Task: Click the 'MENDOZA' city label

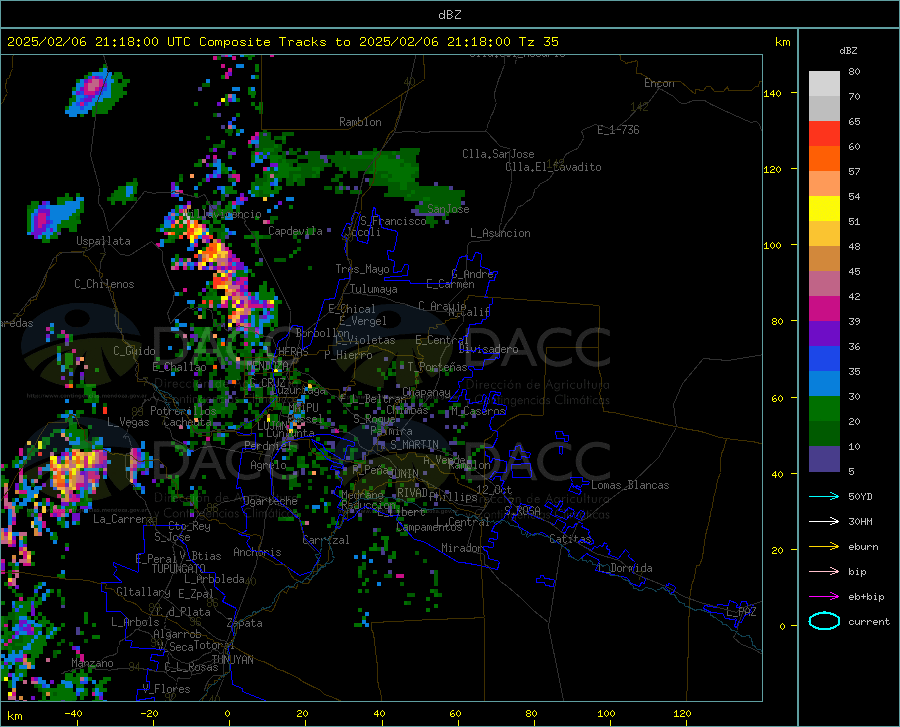Action: click(267, 366)
